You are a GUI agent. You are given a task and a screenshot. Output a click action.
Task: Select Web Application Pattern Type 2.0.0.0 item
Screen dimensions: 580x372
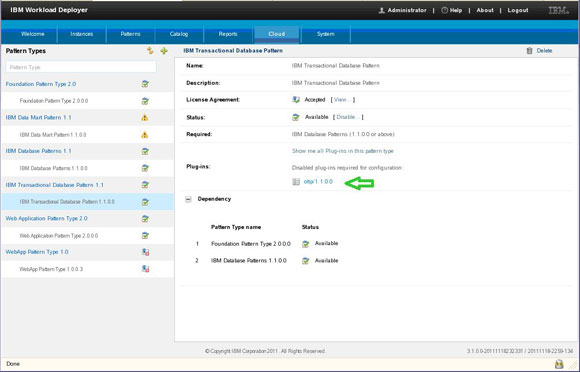58,236
